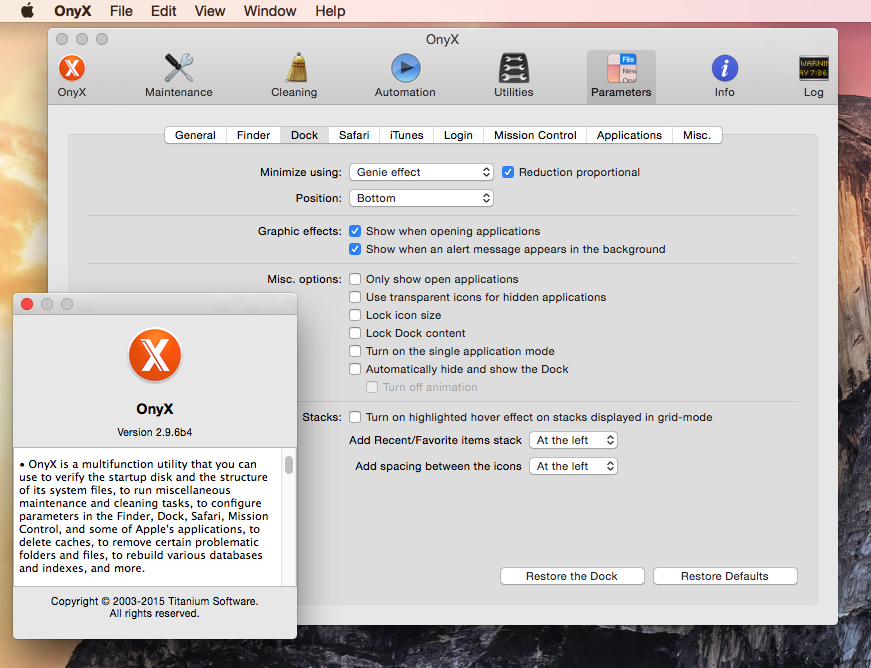Screen dimensions: 871x668
Task: Toggle Reduction proportional checkbox
Action: click(x=508, y=172)
